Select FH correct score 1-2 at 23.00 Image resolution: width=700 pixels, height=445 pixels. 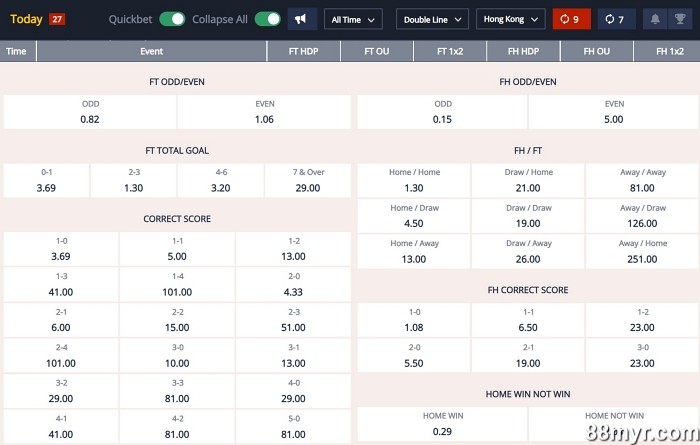(642, 320)
